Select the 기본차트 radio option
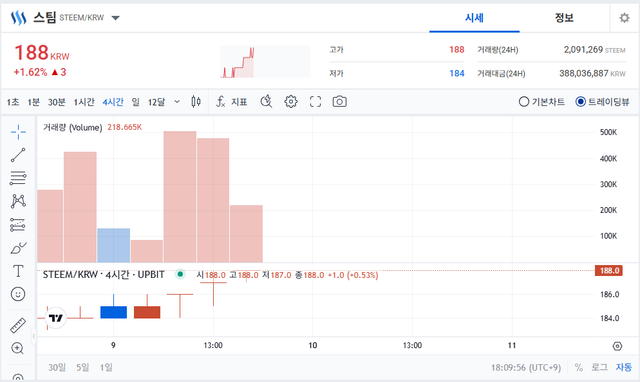640x382 pixels. (542, 102)
